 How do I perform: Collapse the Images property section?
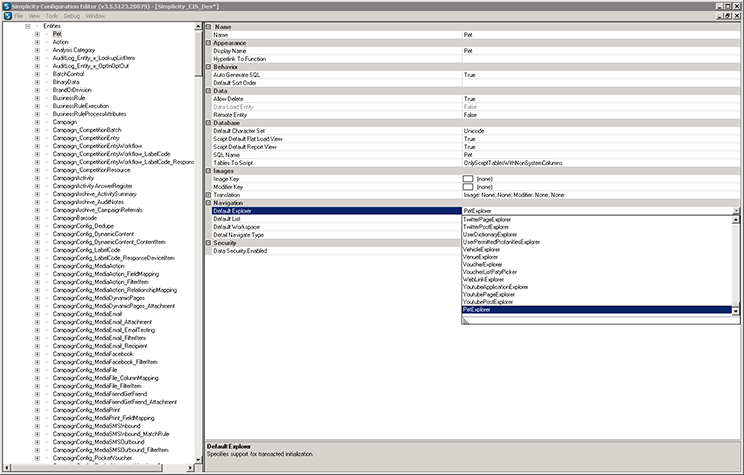coord(208,171)
